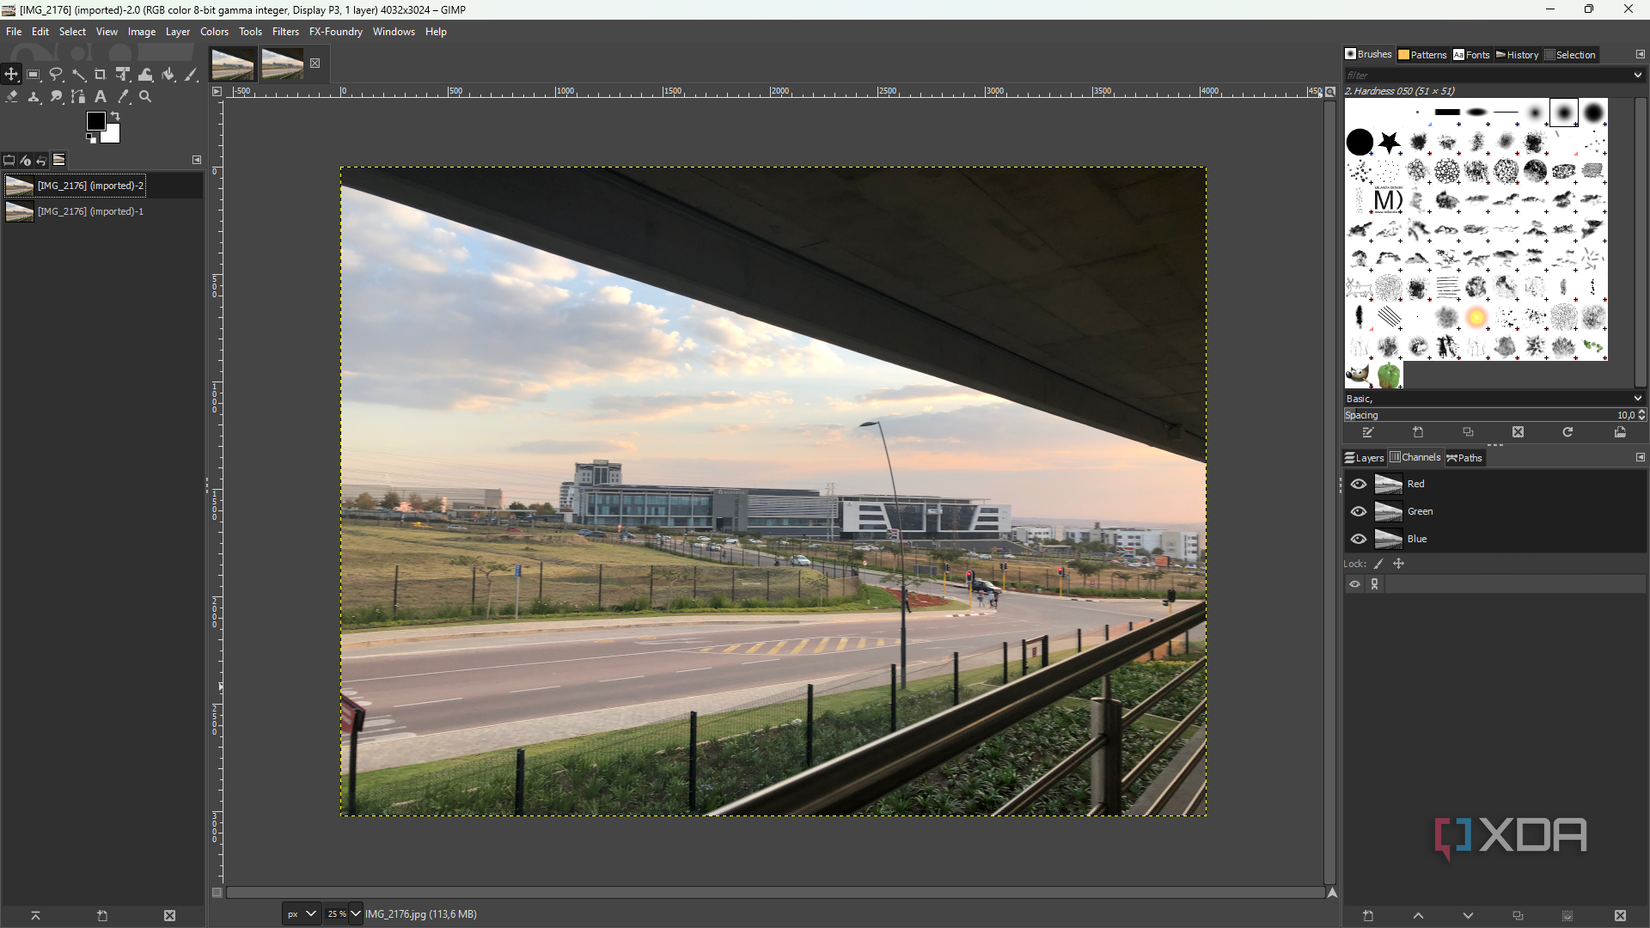1650x928 pixels.
Task: Click the Refresh brushes button
Action: (1568, 432)
